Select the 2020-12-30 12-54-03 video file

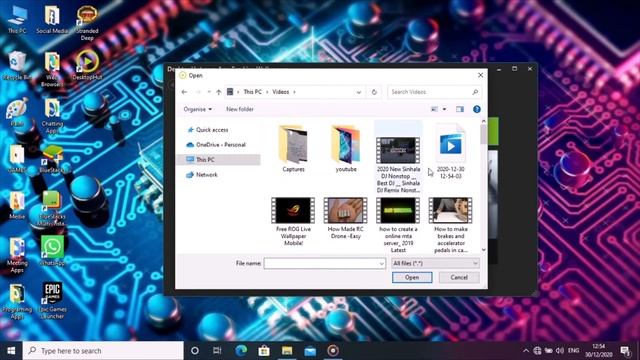pos(450,151)
